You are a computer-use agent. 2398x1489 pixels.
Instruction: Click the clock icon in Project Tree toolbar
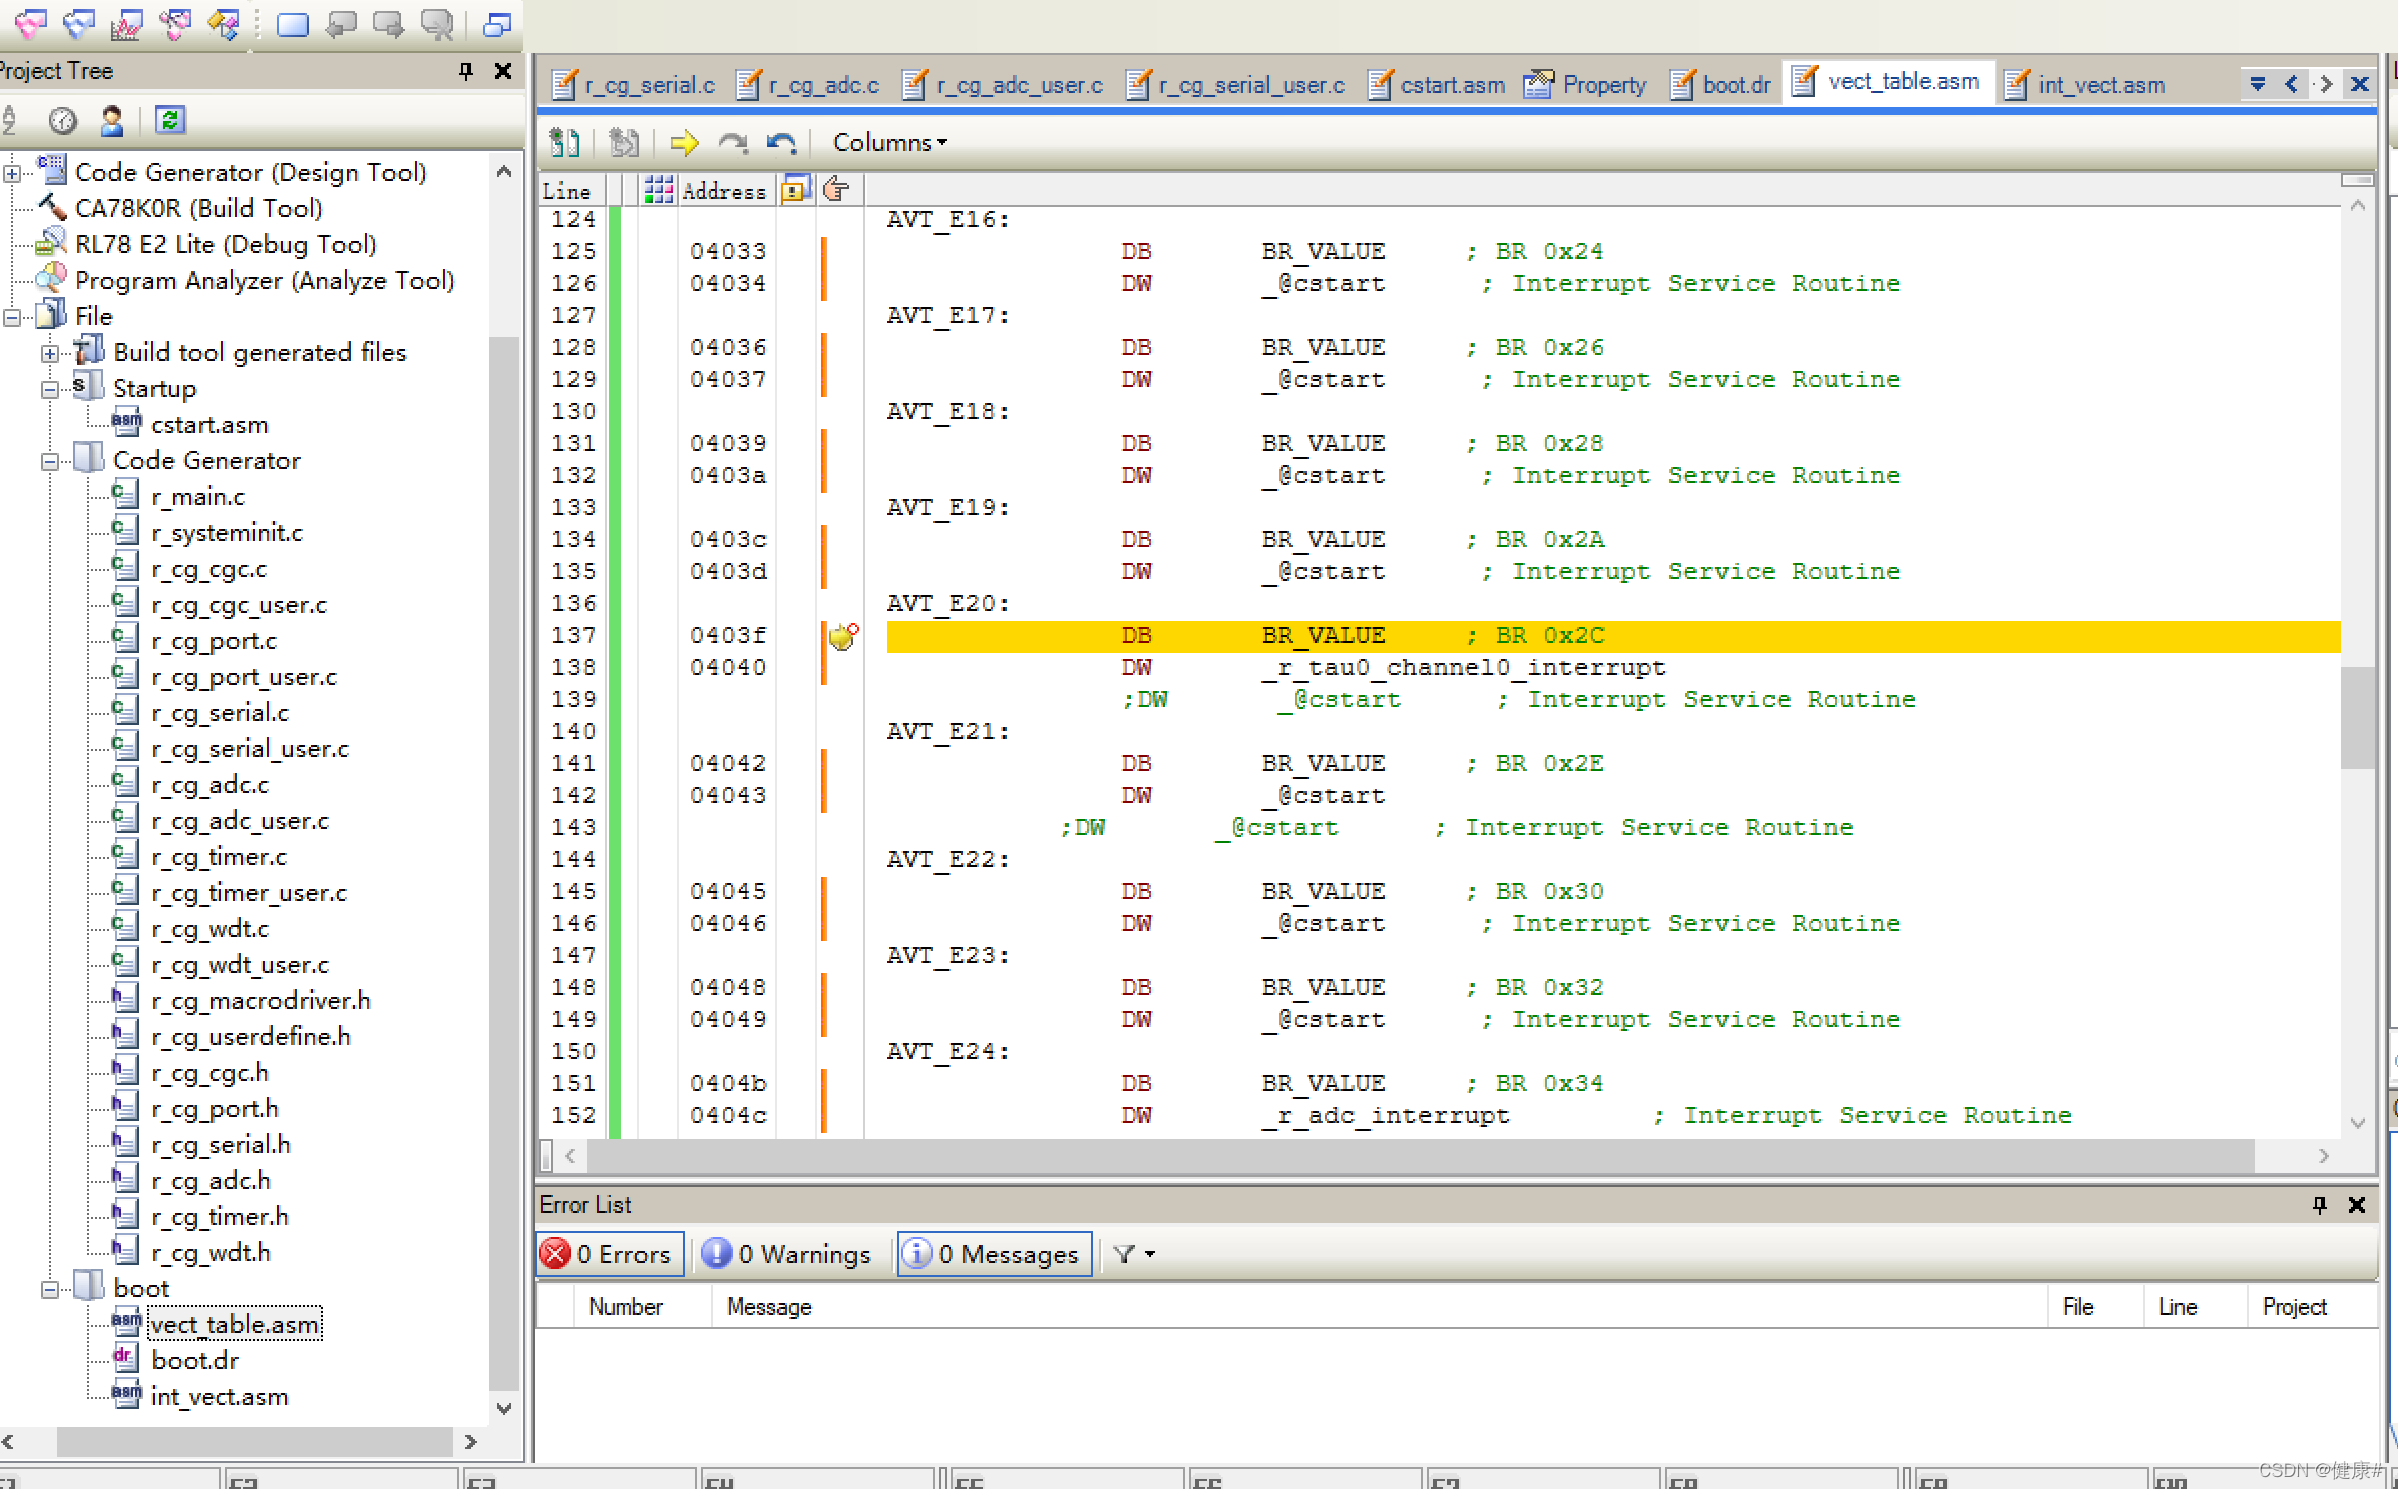pyautogui.click(x=62, y=121)
